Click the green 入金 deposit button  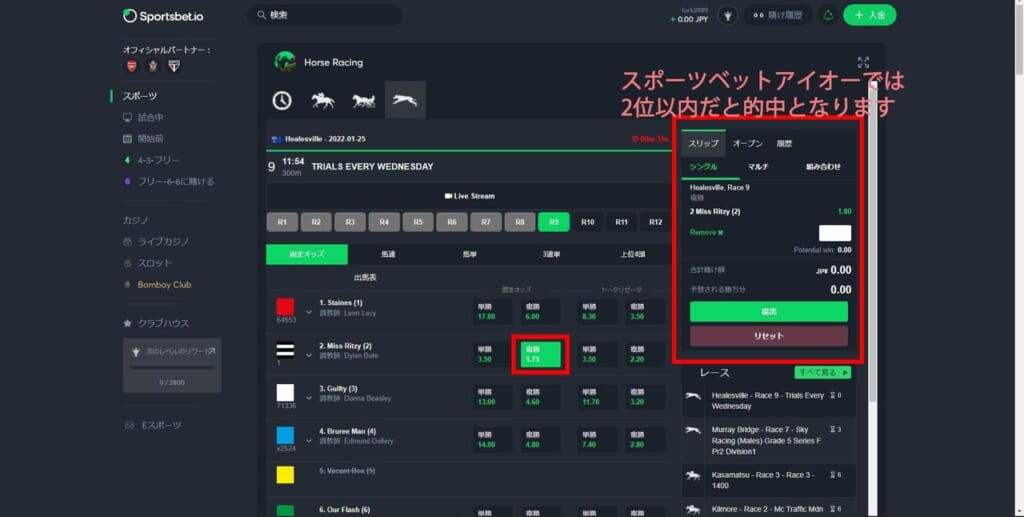tap(869, 15)
